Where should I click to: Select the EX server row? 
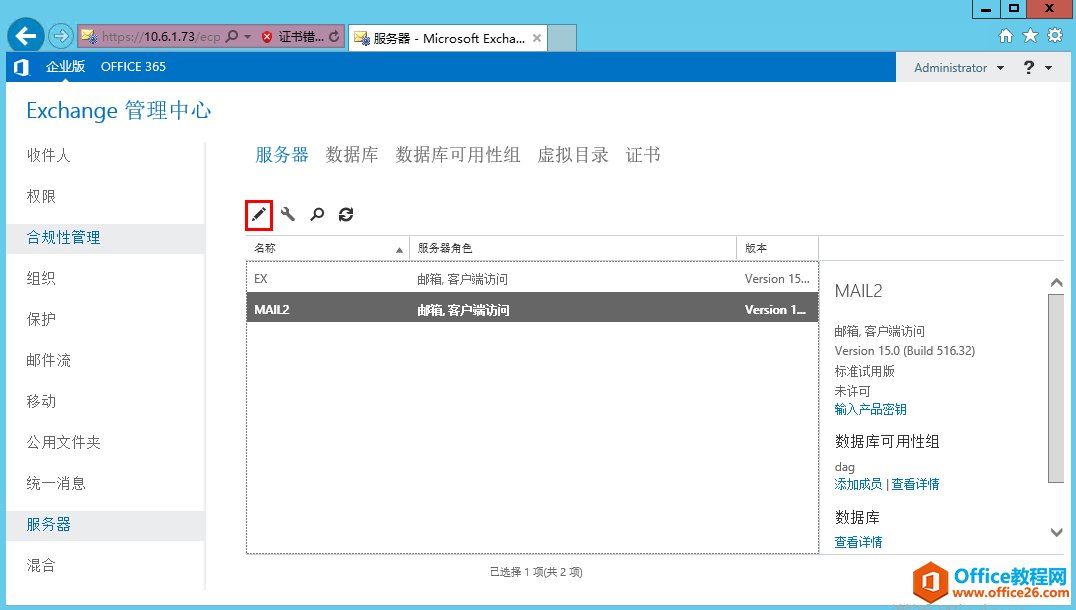coord(400,277)
